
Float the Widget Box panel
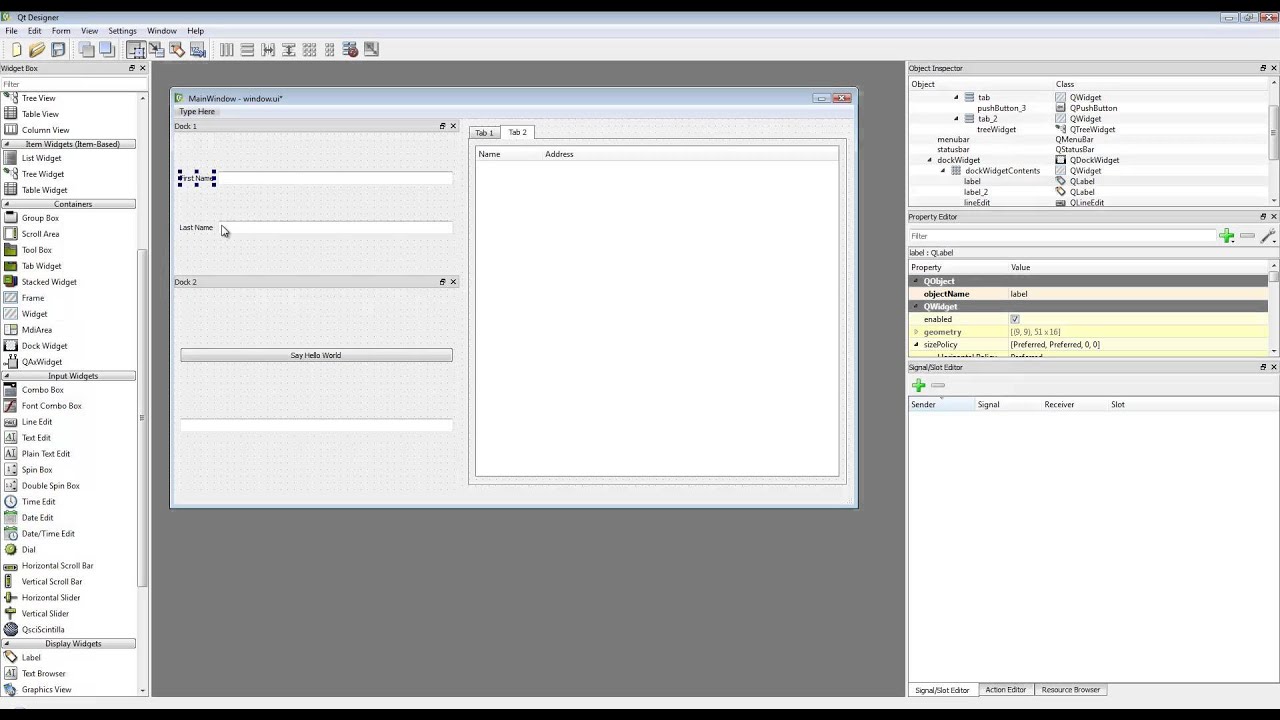coord(131,68)
